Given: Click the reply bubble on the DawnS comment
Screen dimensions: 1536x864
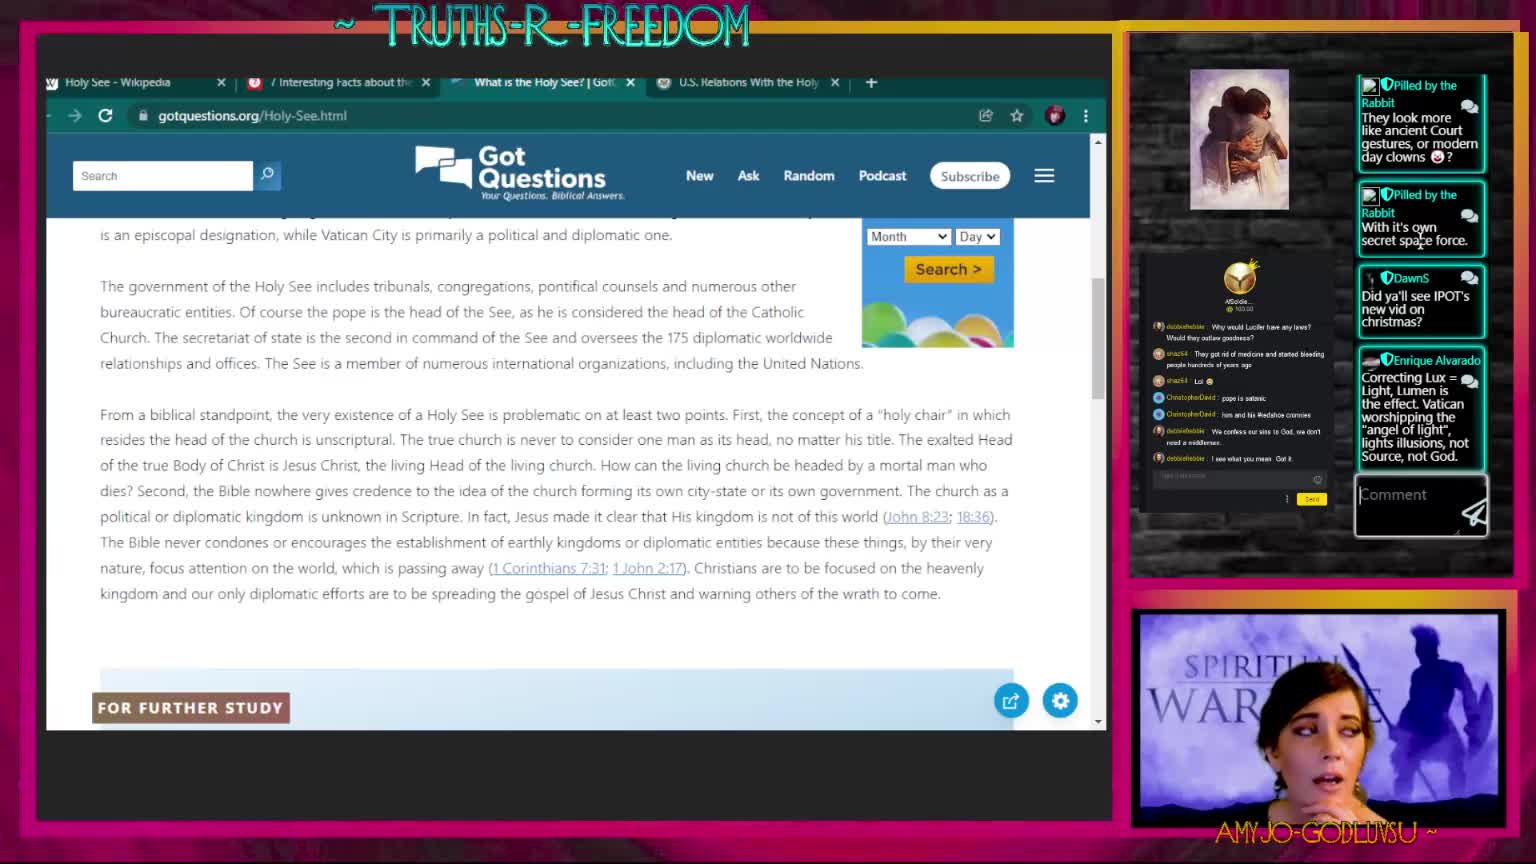Looking at the screenshot, I should tap(1469, 278).
